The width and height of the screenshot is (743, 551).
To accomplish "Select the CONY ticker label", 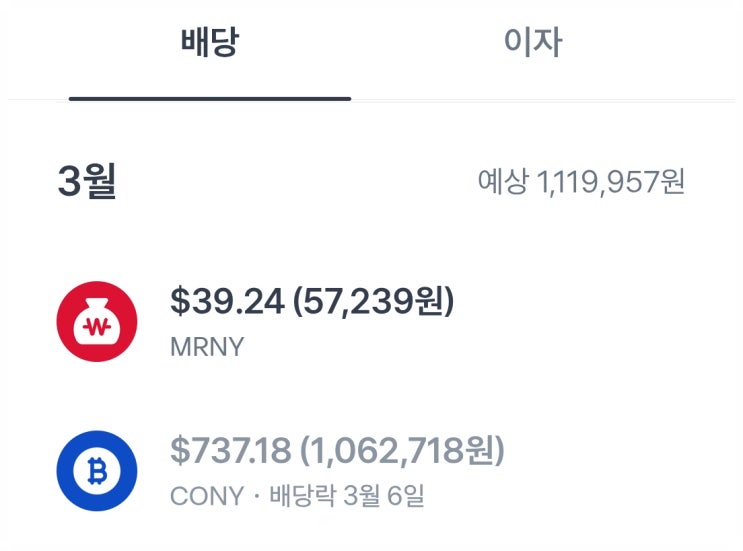I will tap(208, 496).
